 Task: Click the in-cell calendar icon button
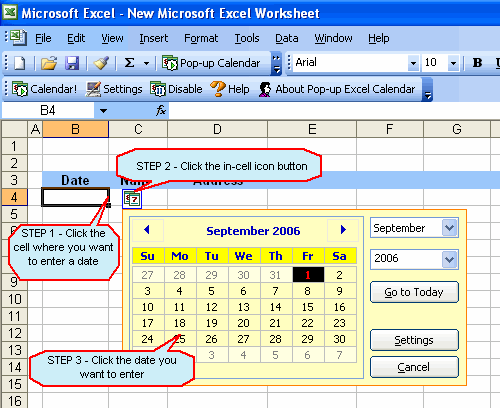(x=132, y=199)
